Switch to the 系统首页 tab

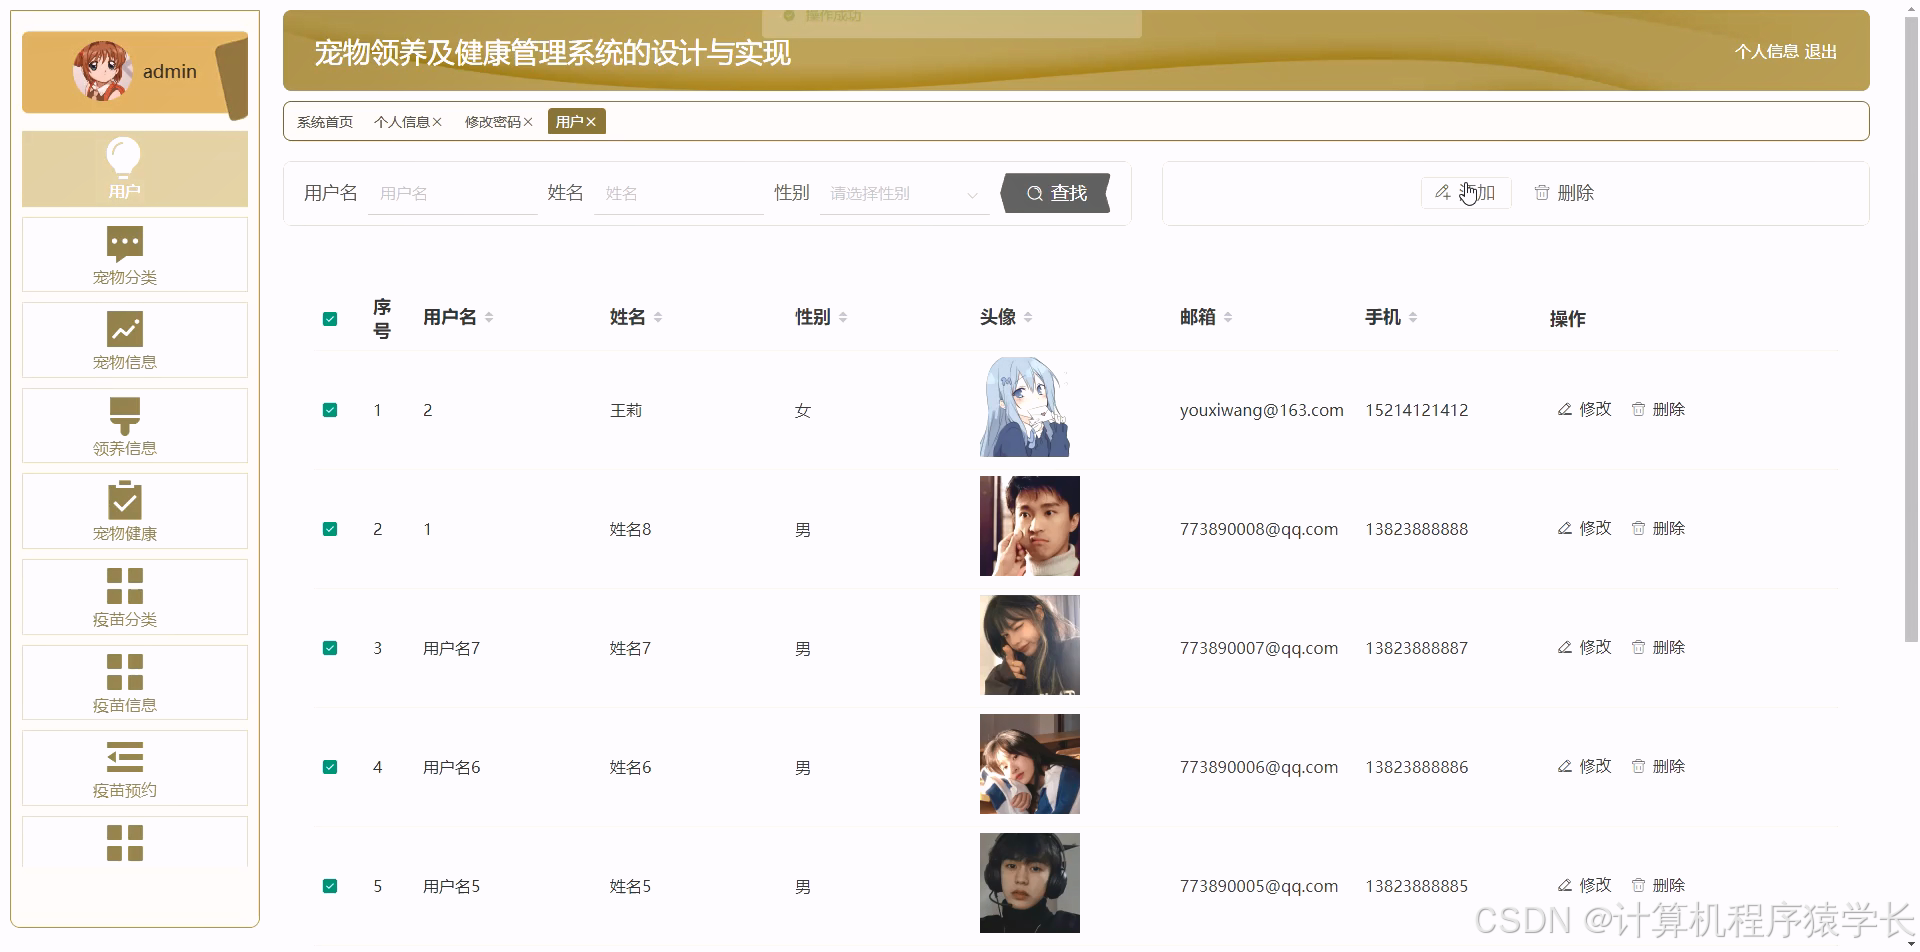(x=325, y=122)
